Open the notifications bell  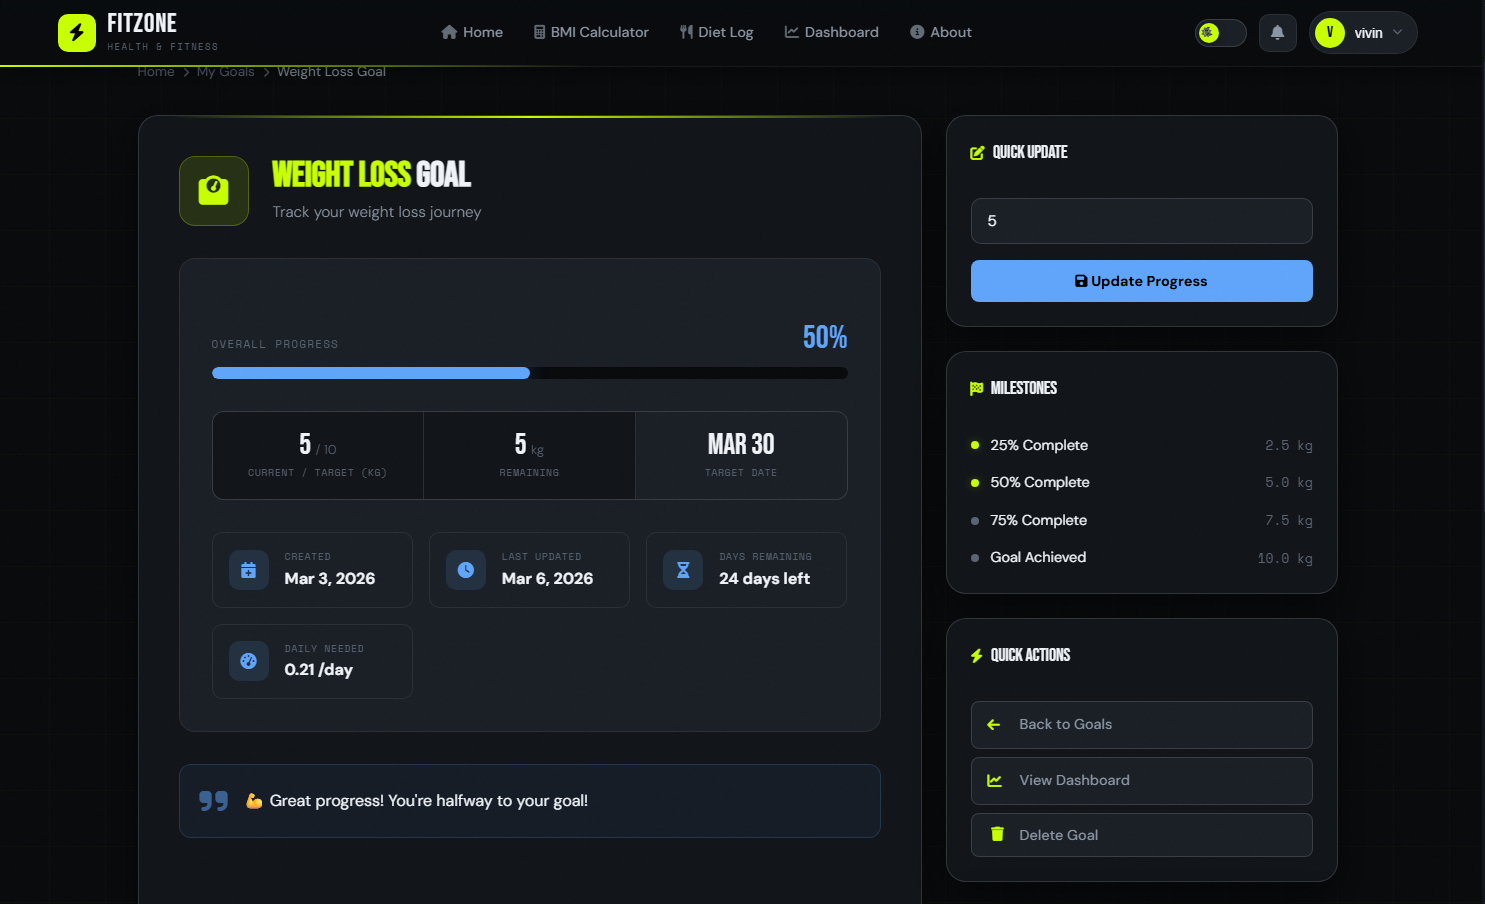coord(1277,33)
